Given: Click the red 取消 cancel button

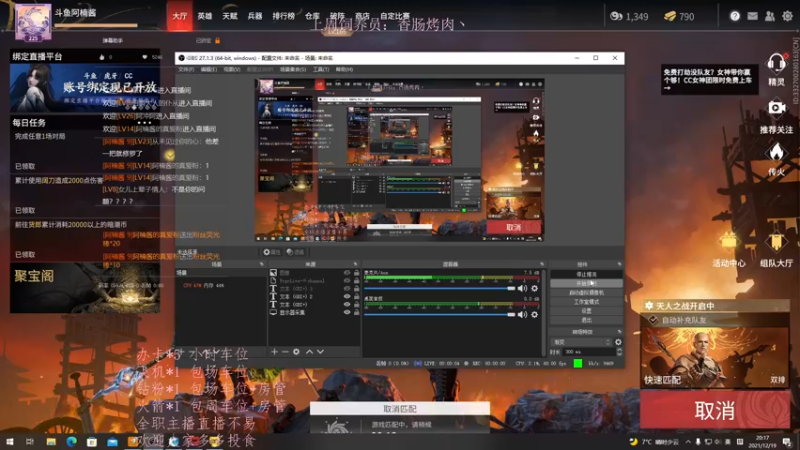Looking at the screenshot, I should click(715, 410).
